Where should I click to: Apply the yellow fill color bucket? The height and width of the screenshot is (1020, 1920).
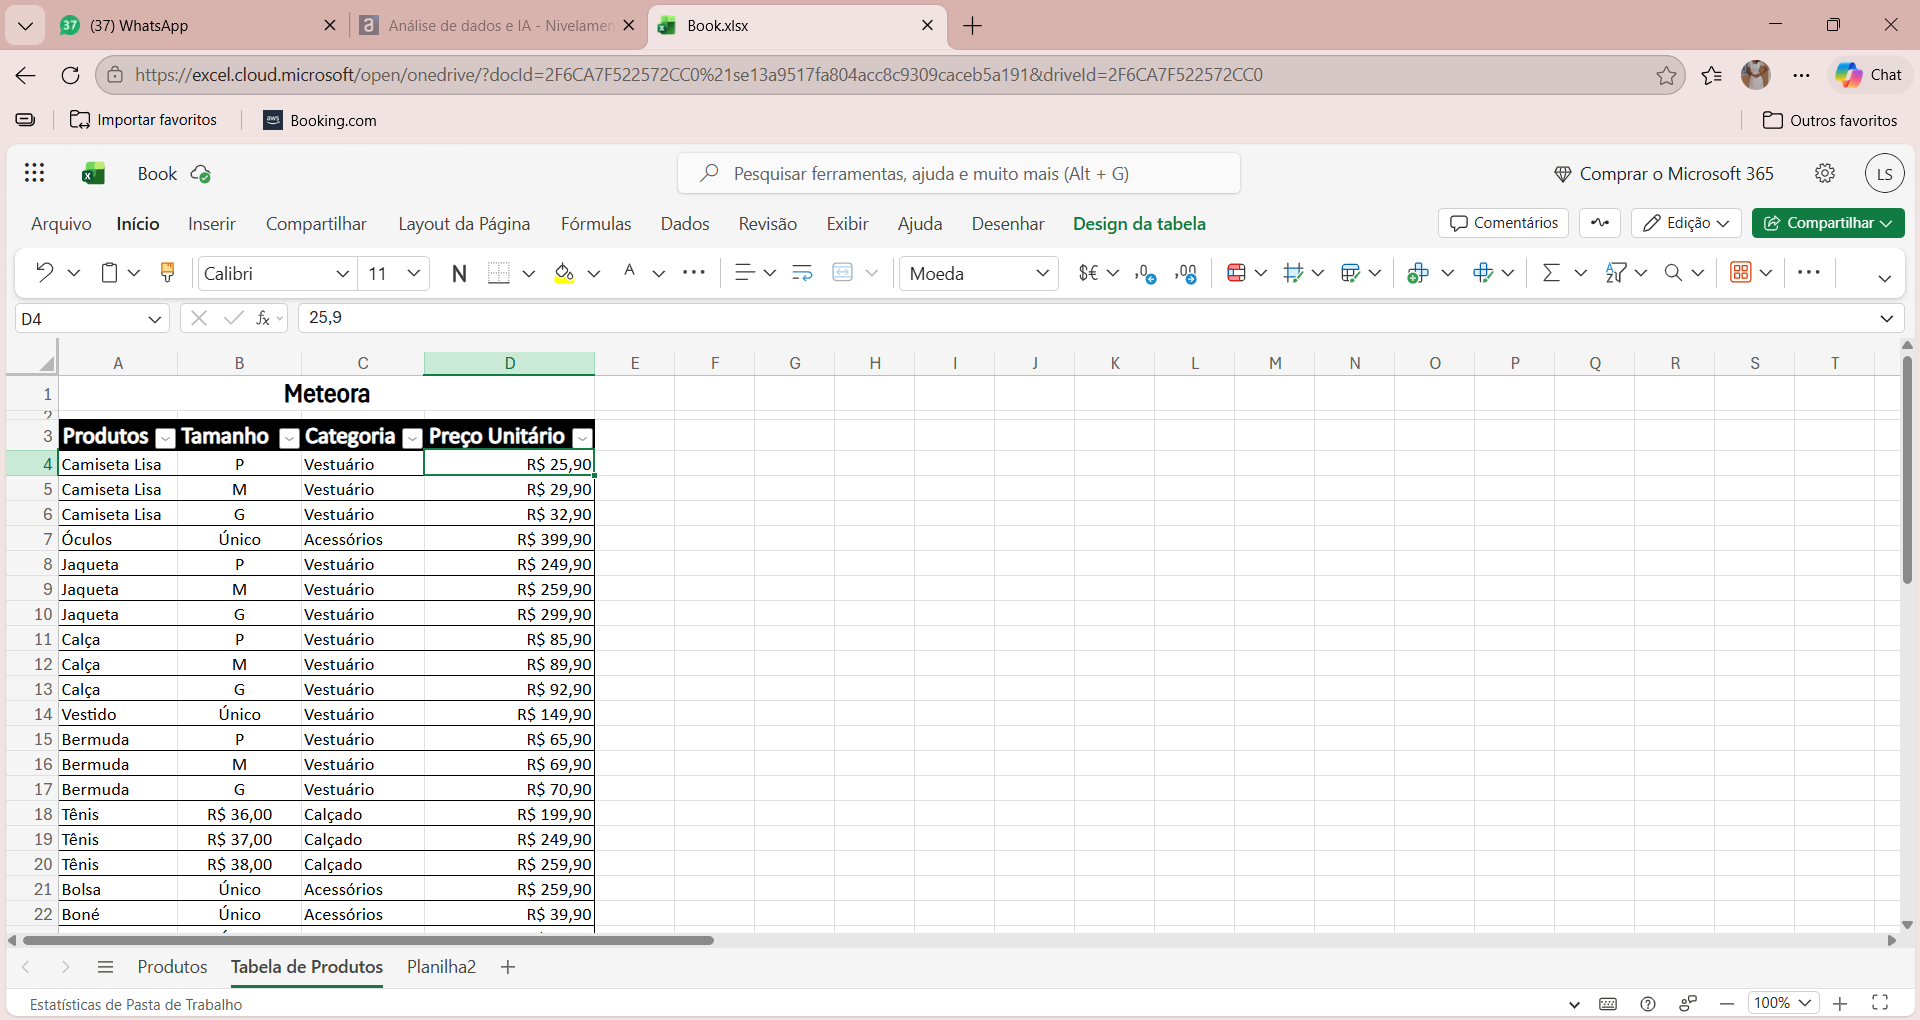coord(565,273)
